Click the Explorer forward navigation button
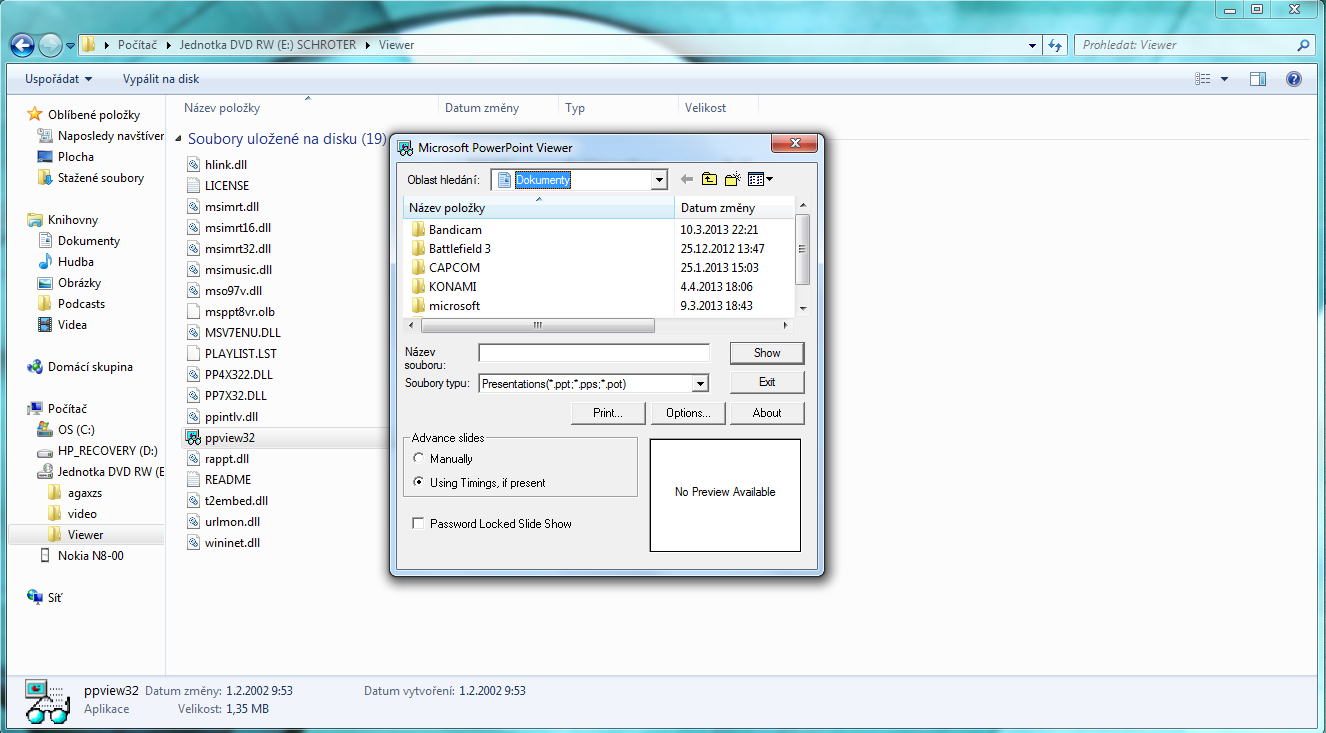 49,45
